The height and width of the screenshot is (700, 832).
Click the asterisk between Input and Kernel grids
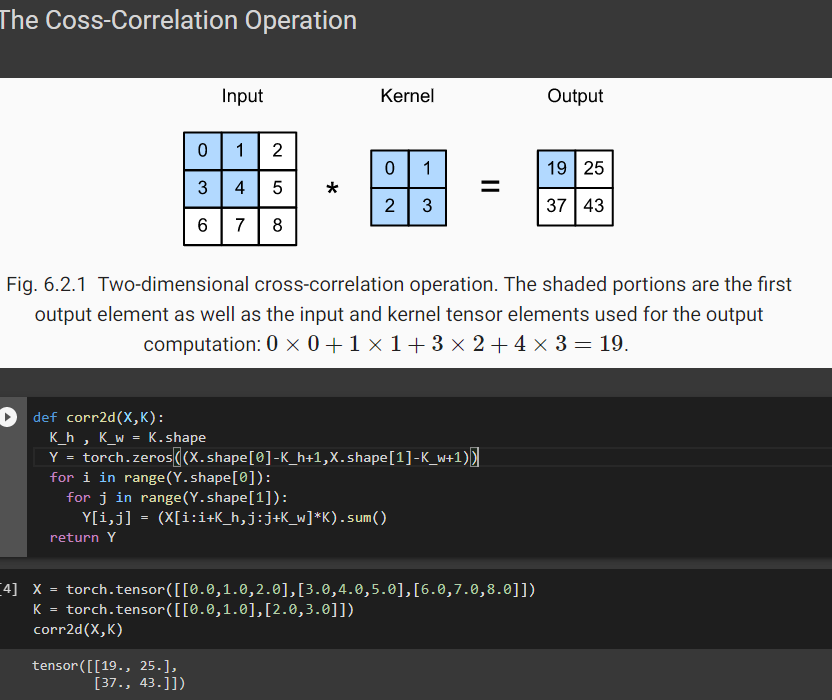click(332, 188)
